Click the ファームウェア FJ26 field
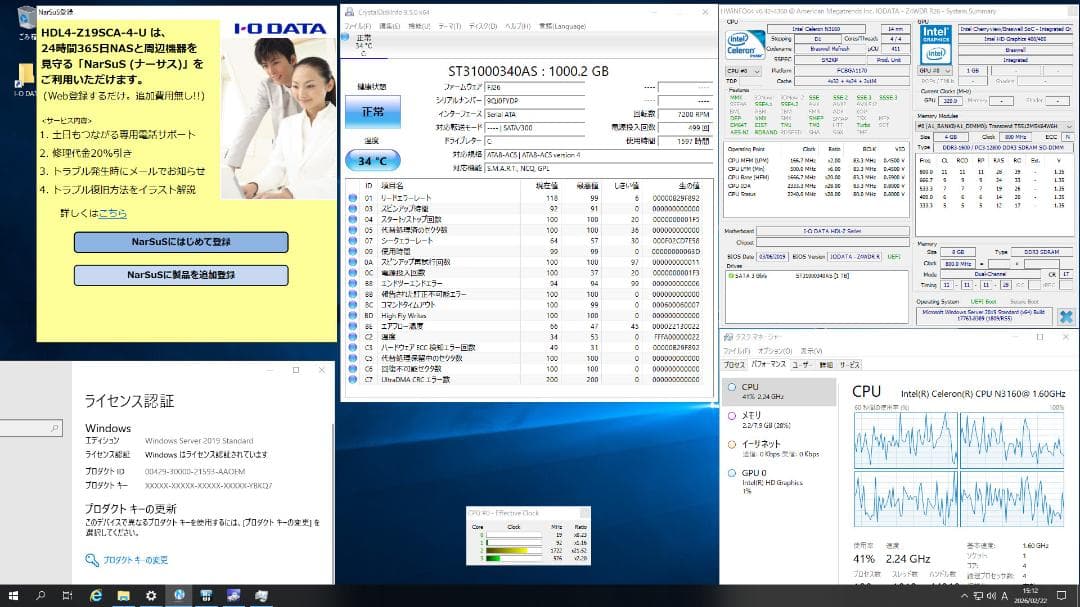 [x=535, y=88]
